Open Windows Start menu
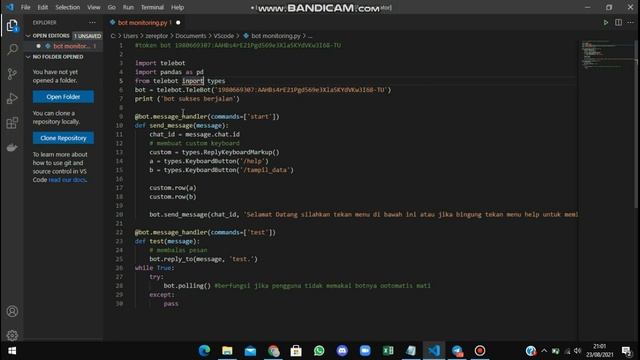 [x=12, y=351]
